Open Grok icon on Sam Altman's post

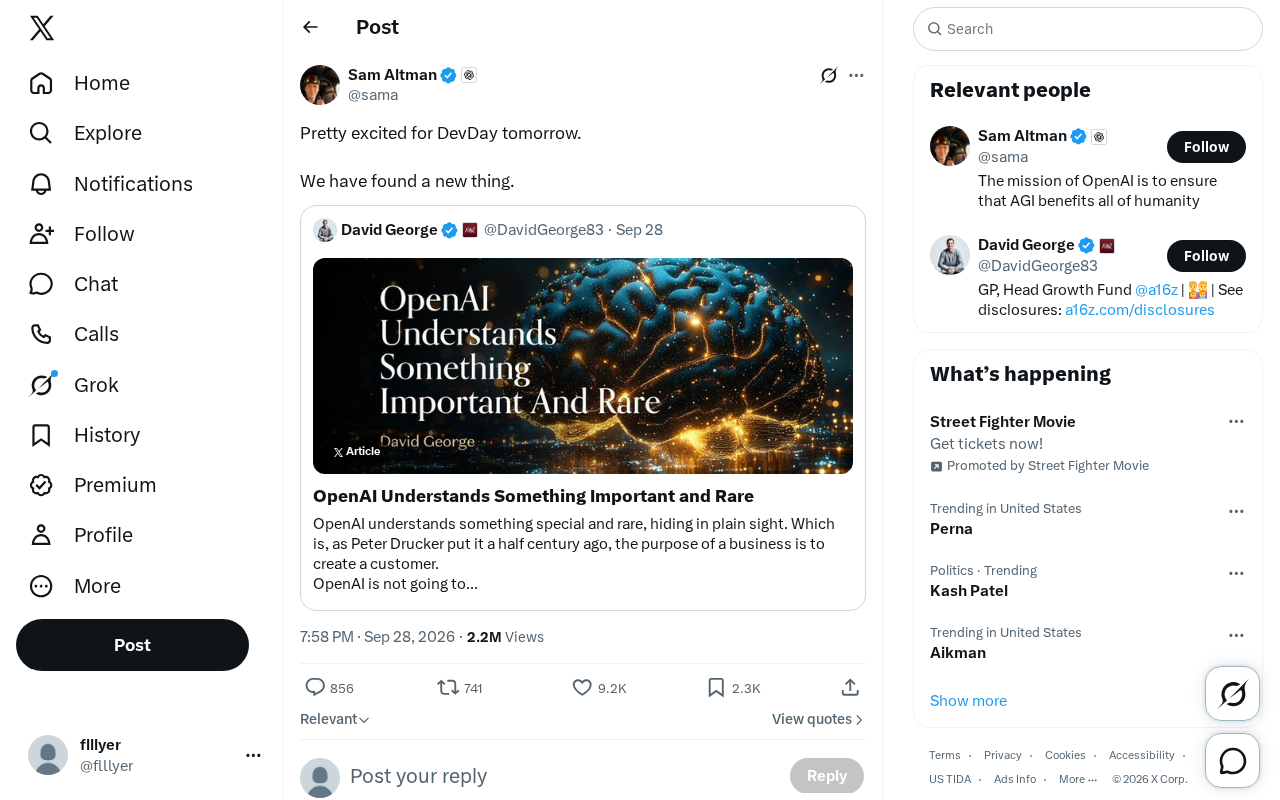click(829, 75)
